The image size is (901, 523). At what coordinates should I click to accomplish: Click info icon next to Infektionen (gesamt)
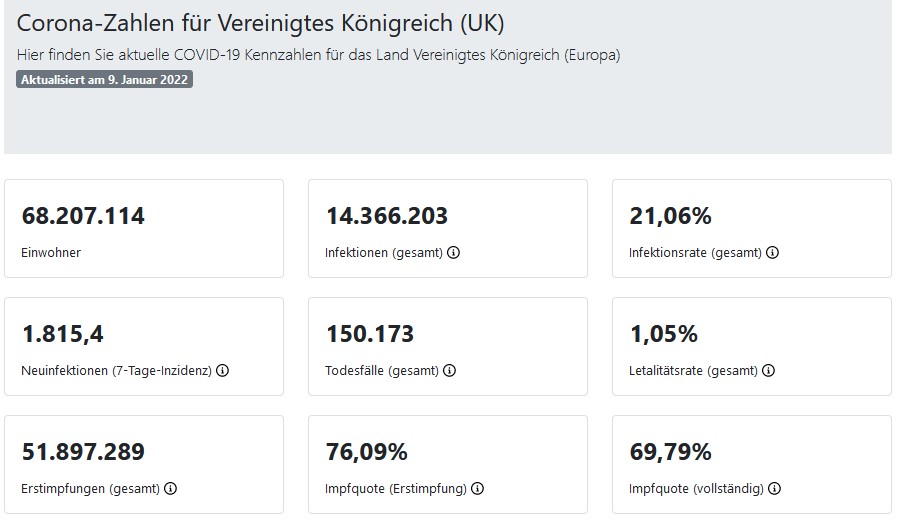[x=453, y=253]
